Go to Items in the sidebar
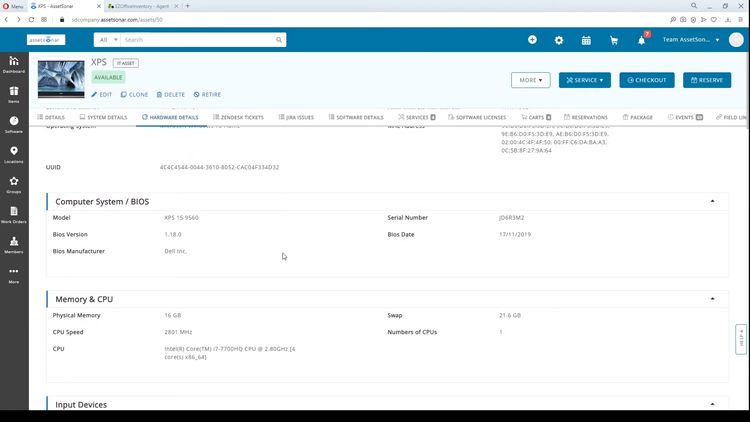Screen dimensions: 750x422 14,95
